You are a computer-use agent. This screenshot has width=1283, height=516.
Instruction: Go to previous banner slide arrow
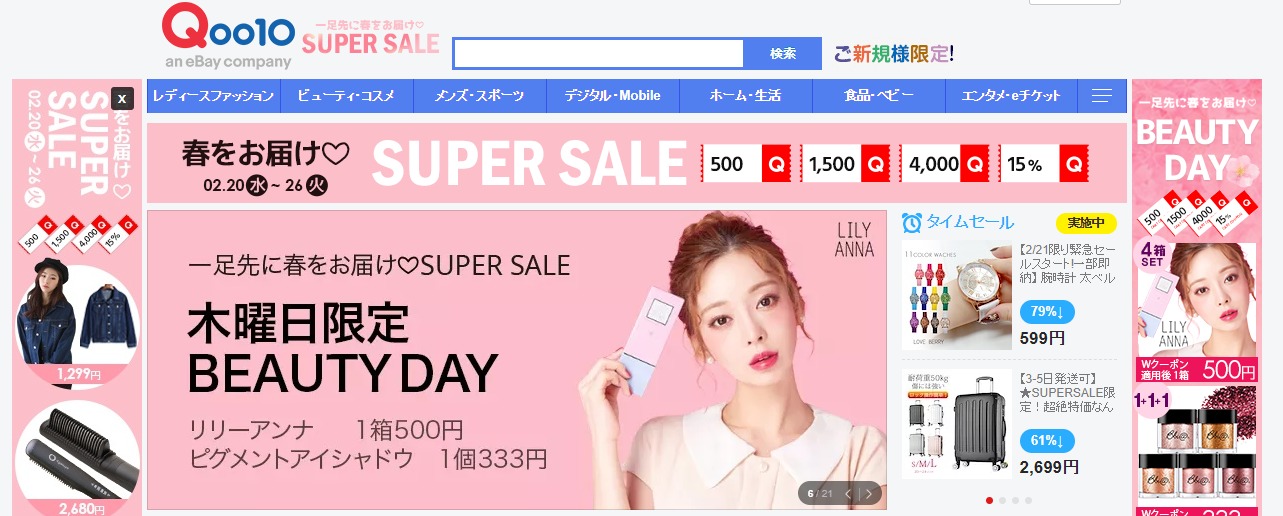[848, 493]
